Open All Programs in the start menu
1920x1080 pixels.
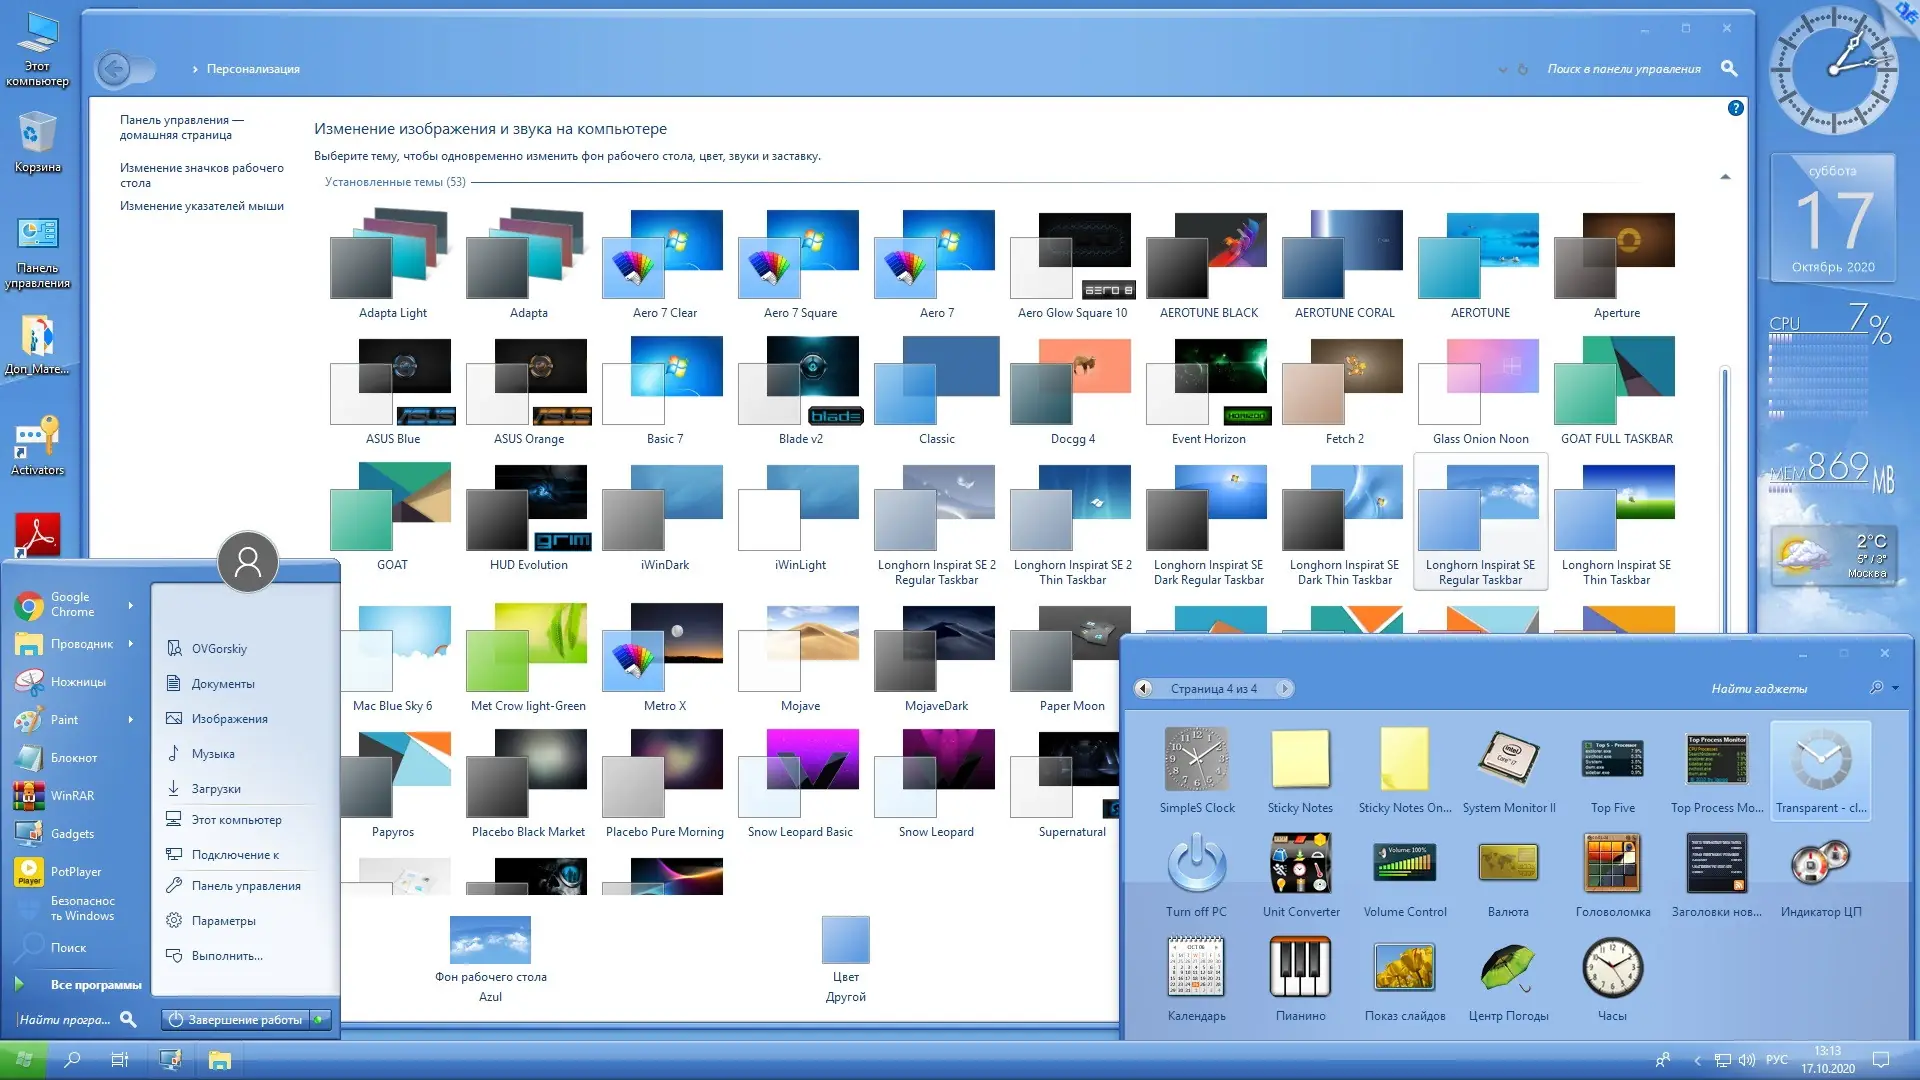tap(95, 984)
